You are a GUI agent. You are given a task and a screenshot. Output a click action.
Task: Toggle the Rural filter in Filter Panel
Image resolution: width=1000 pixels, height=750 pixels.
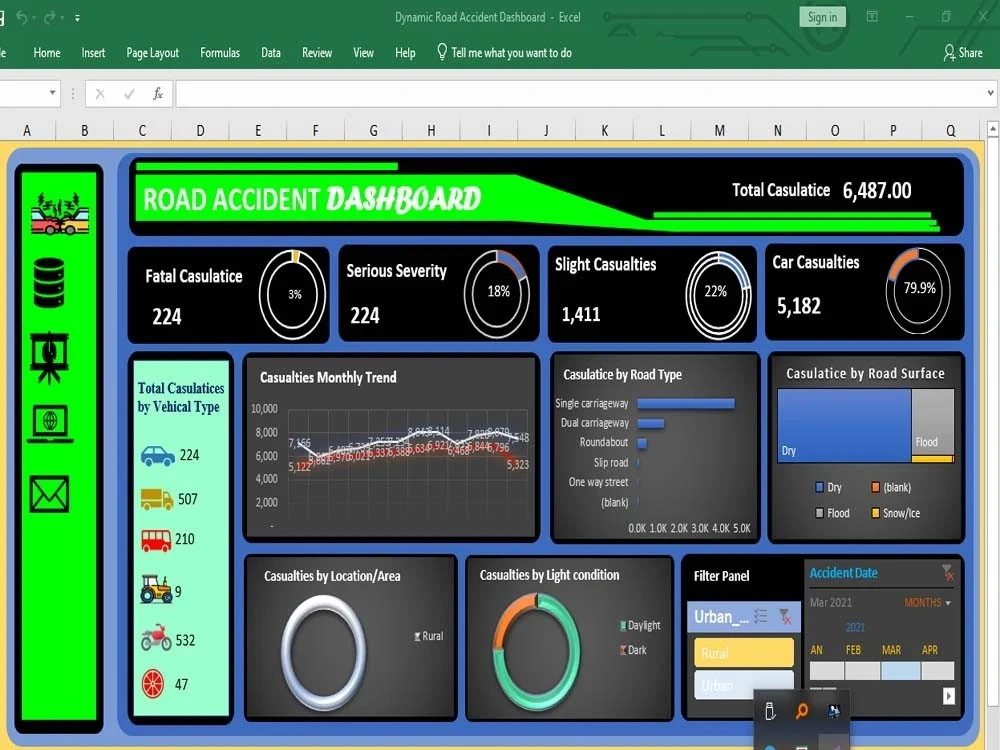[x=742, y=651]
